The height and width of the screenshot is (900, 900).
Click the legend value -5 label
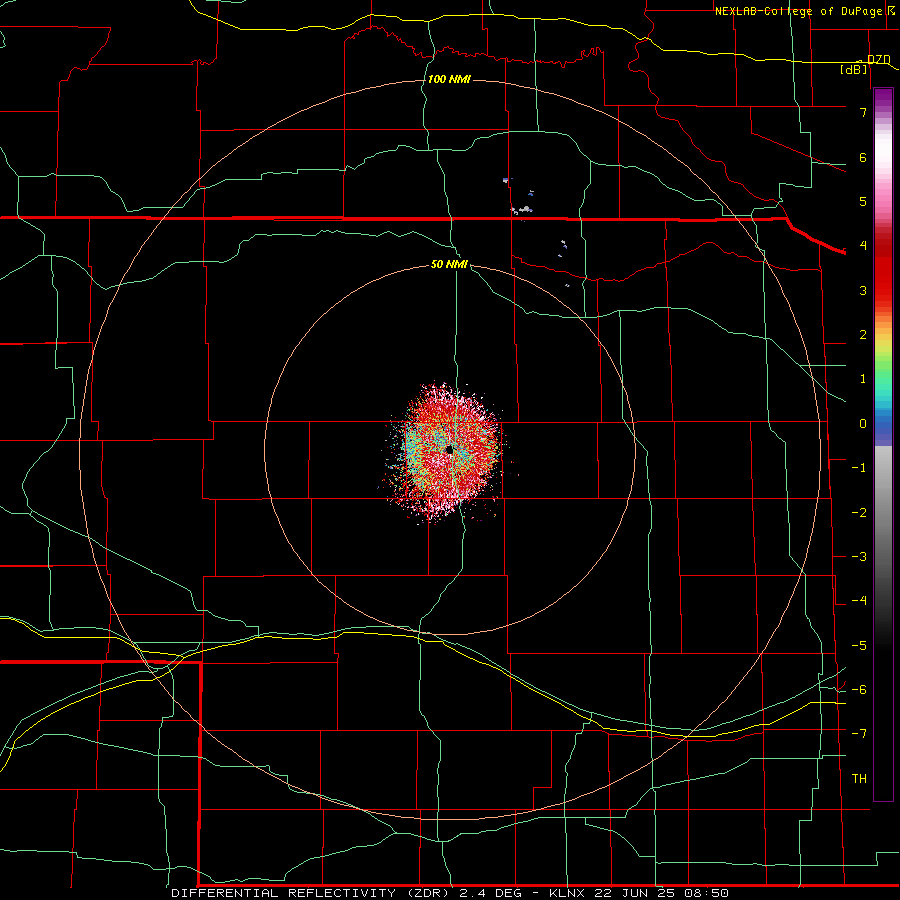click(859, 646)
